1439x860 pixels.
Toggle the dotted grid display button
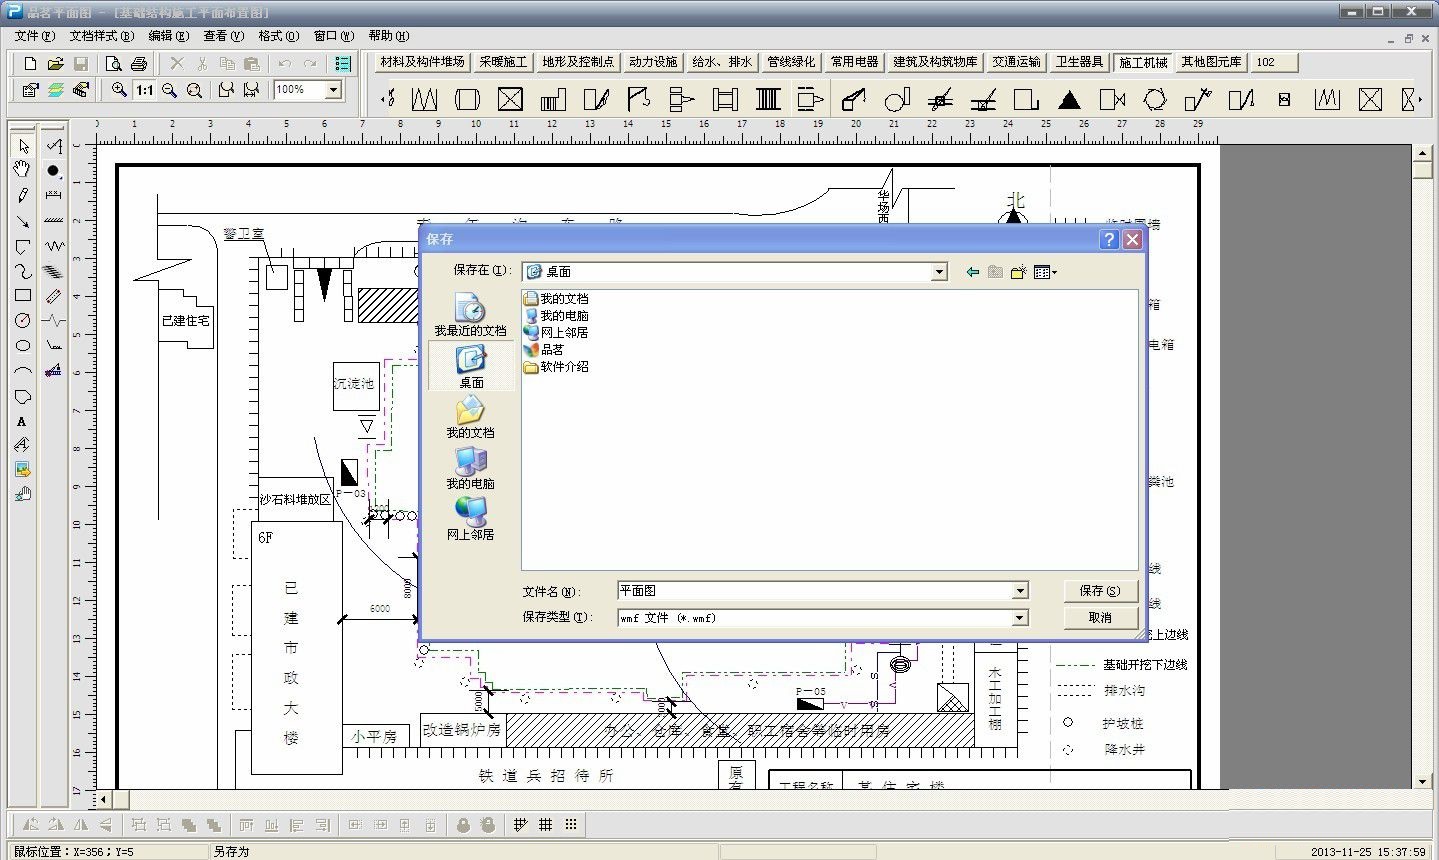click(x=571, y=825)
